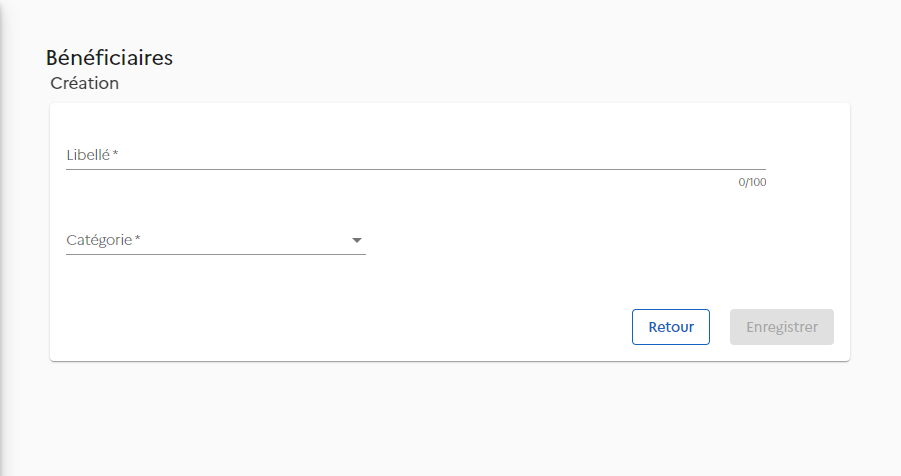Click the Enregistrer button
The height and width of the screenshot is (476, 901).
point(782,327)
